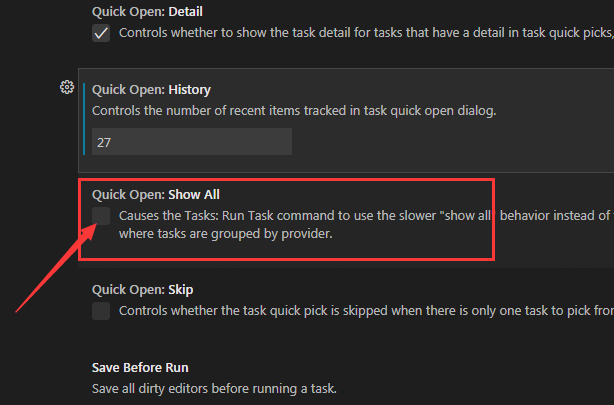
Task: Select the "Quick Open: Skip" setting title
Action: click(x=142, y=289)
